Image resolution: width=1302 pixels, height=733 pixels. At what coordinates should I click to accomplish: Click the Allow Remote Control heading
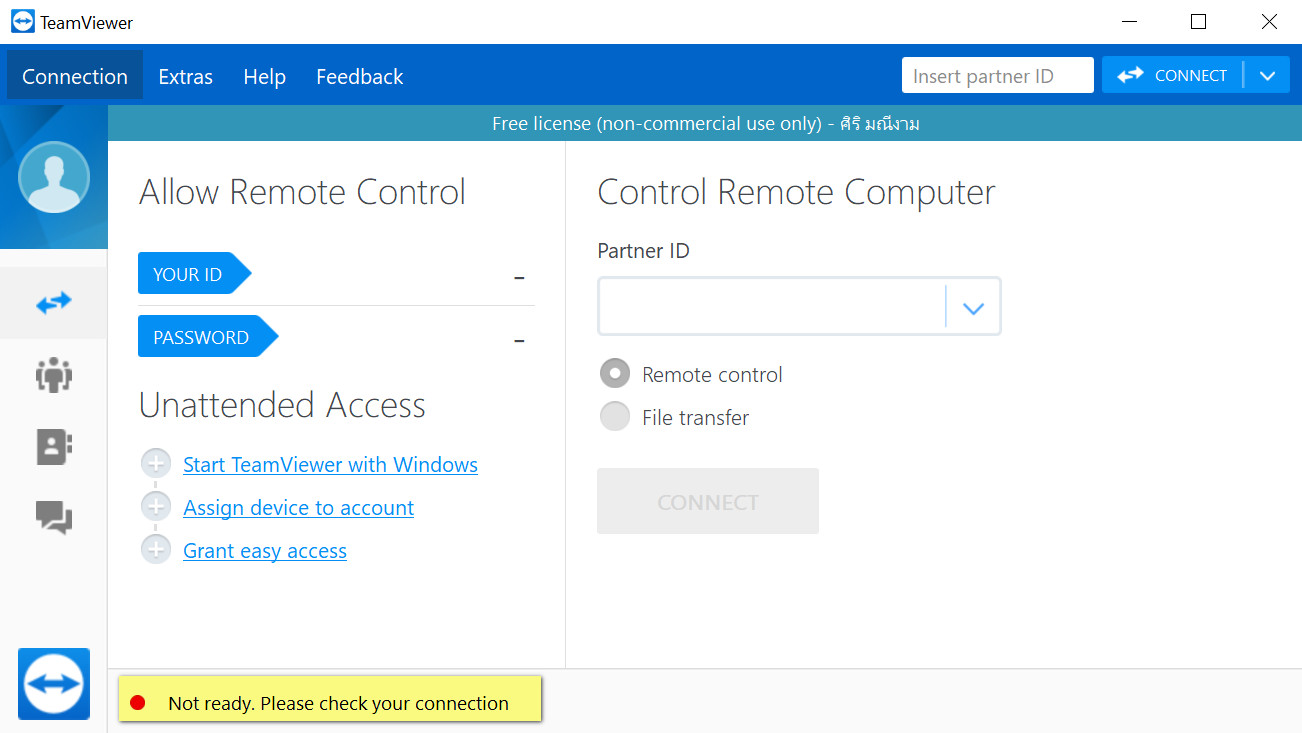pyautogui.click(x=302, y=192)
